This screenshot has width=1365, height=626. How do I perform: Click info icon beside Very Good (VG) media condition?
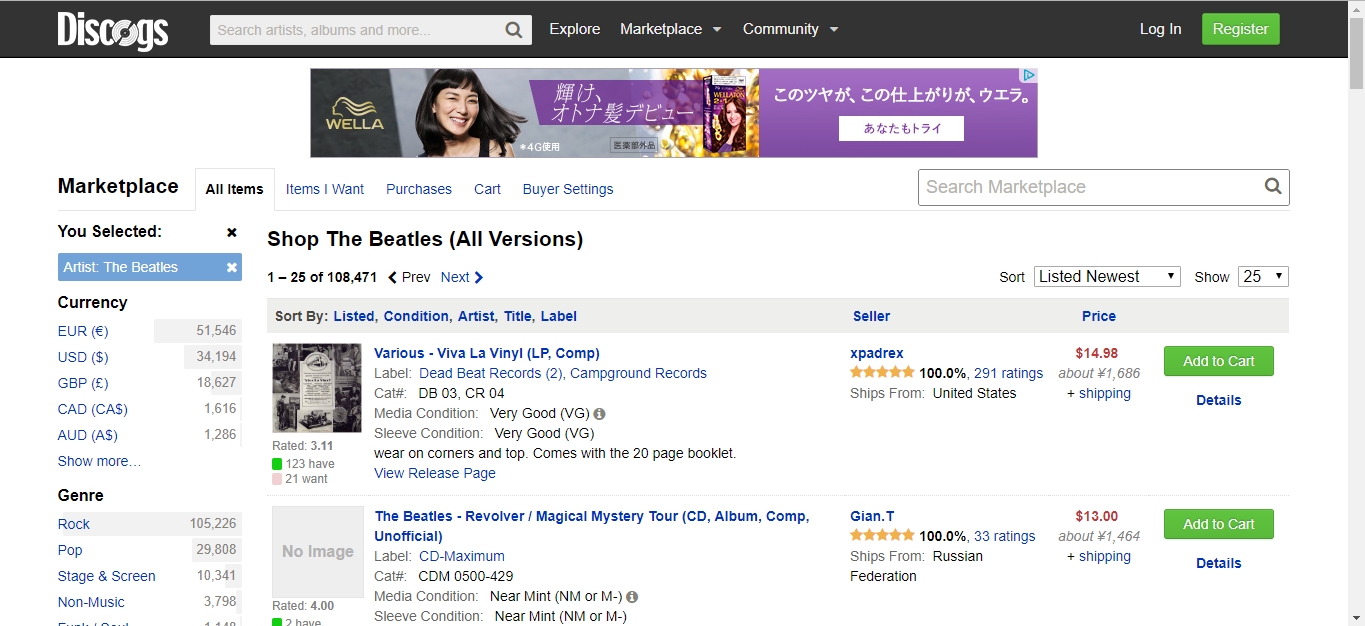599,413
